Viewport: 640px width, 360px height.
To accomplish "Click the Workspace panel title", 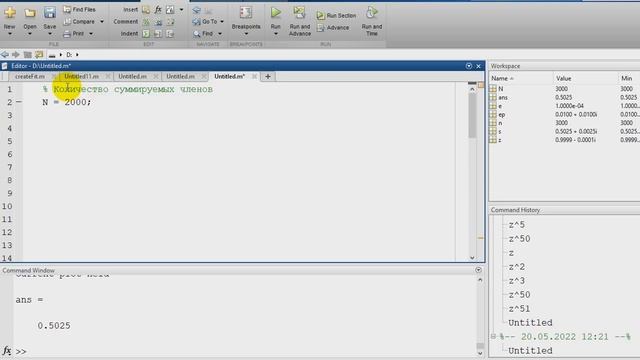I will coord(505,66).
